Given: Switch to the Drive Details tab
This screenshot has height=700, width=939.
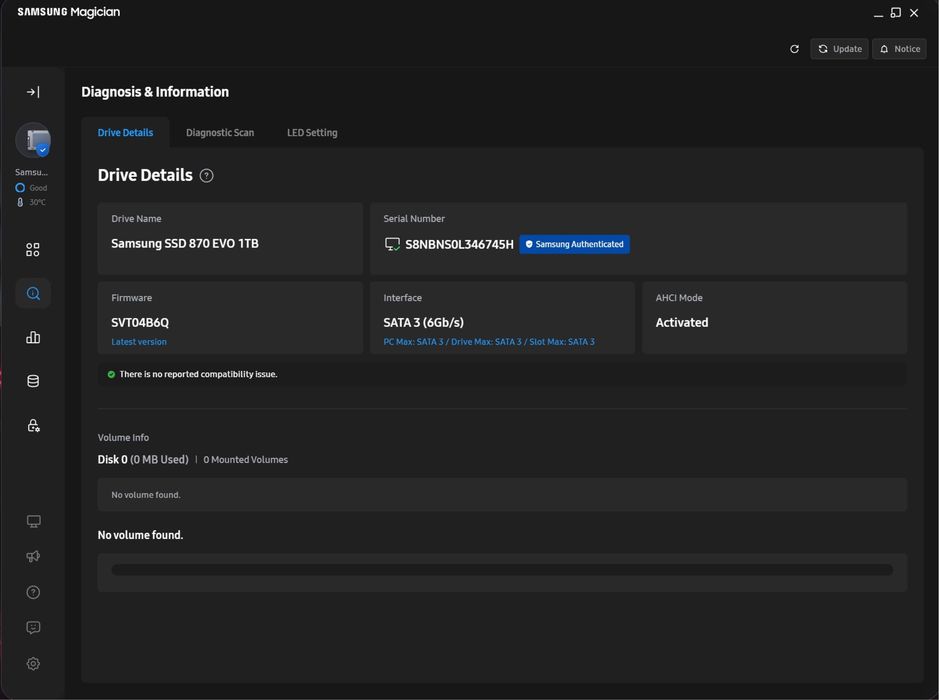Looking at the screenshot, I should 125,132.
